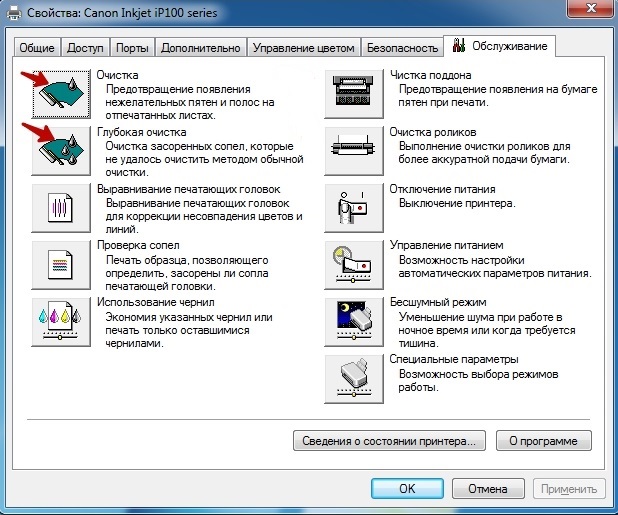618x515 pixels.
Task: Open Управление питанием auto power icon
Action: [354, 265]
